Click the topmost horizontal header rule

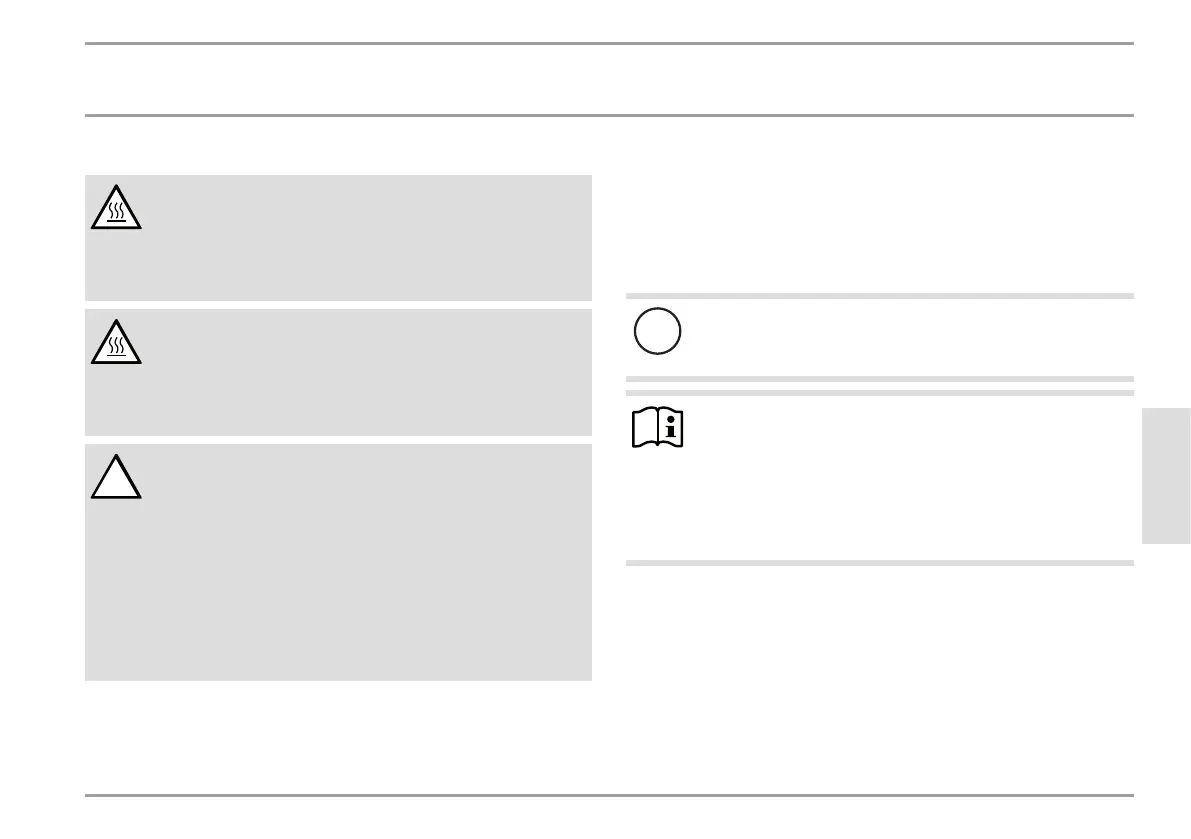[x=609, y=44]
